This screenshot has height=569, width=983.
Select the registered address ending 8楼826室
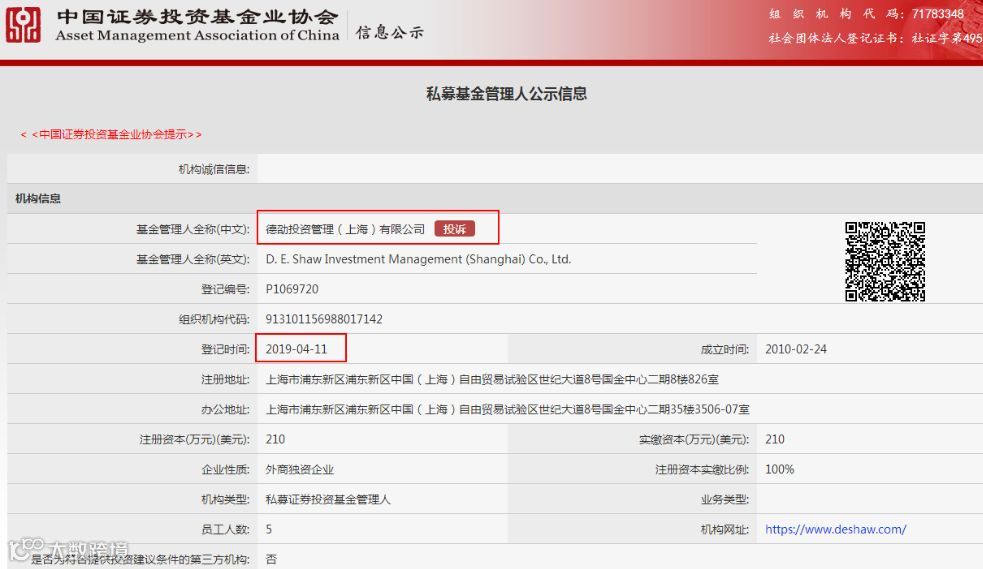tap(492, 379)
